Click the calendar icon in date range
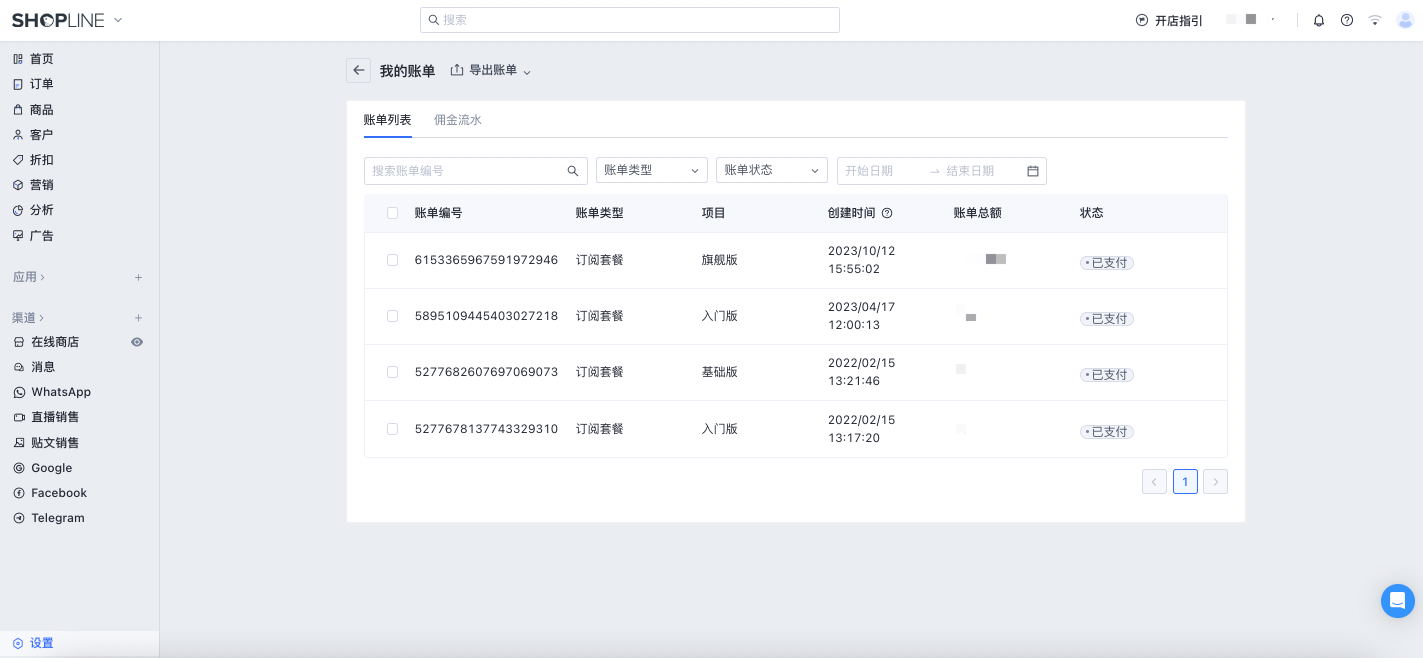The height and width of the screenshot is (658, 1423). click(x=1033, y=171)
